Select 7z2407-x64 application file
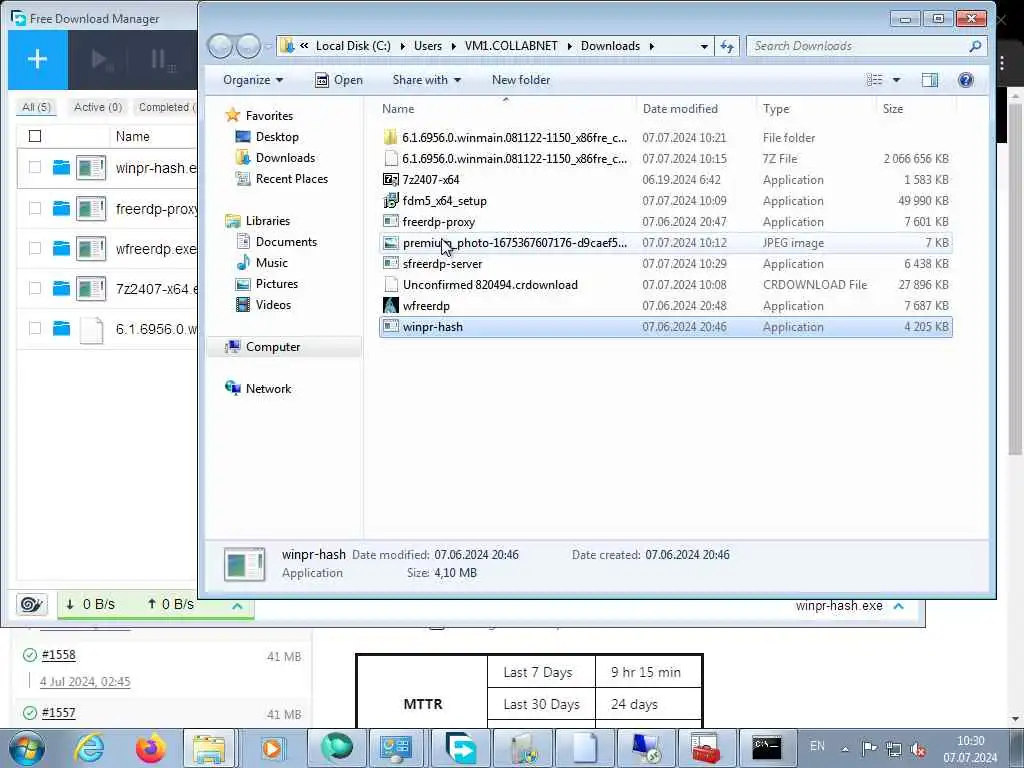Screen dimensions: 1024x768 665,180
